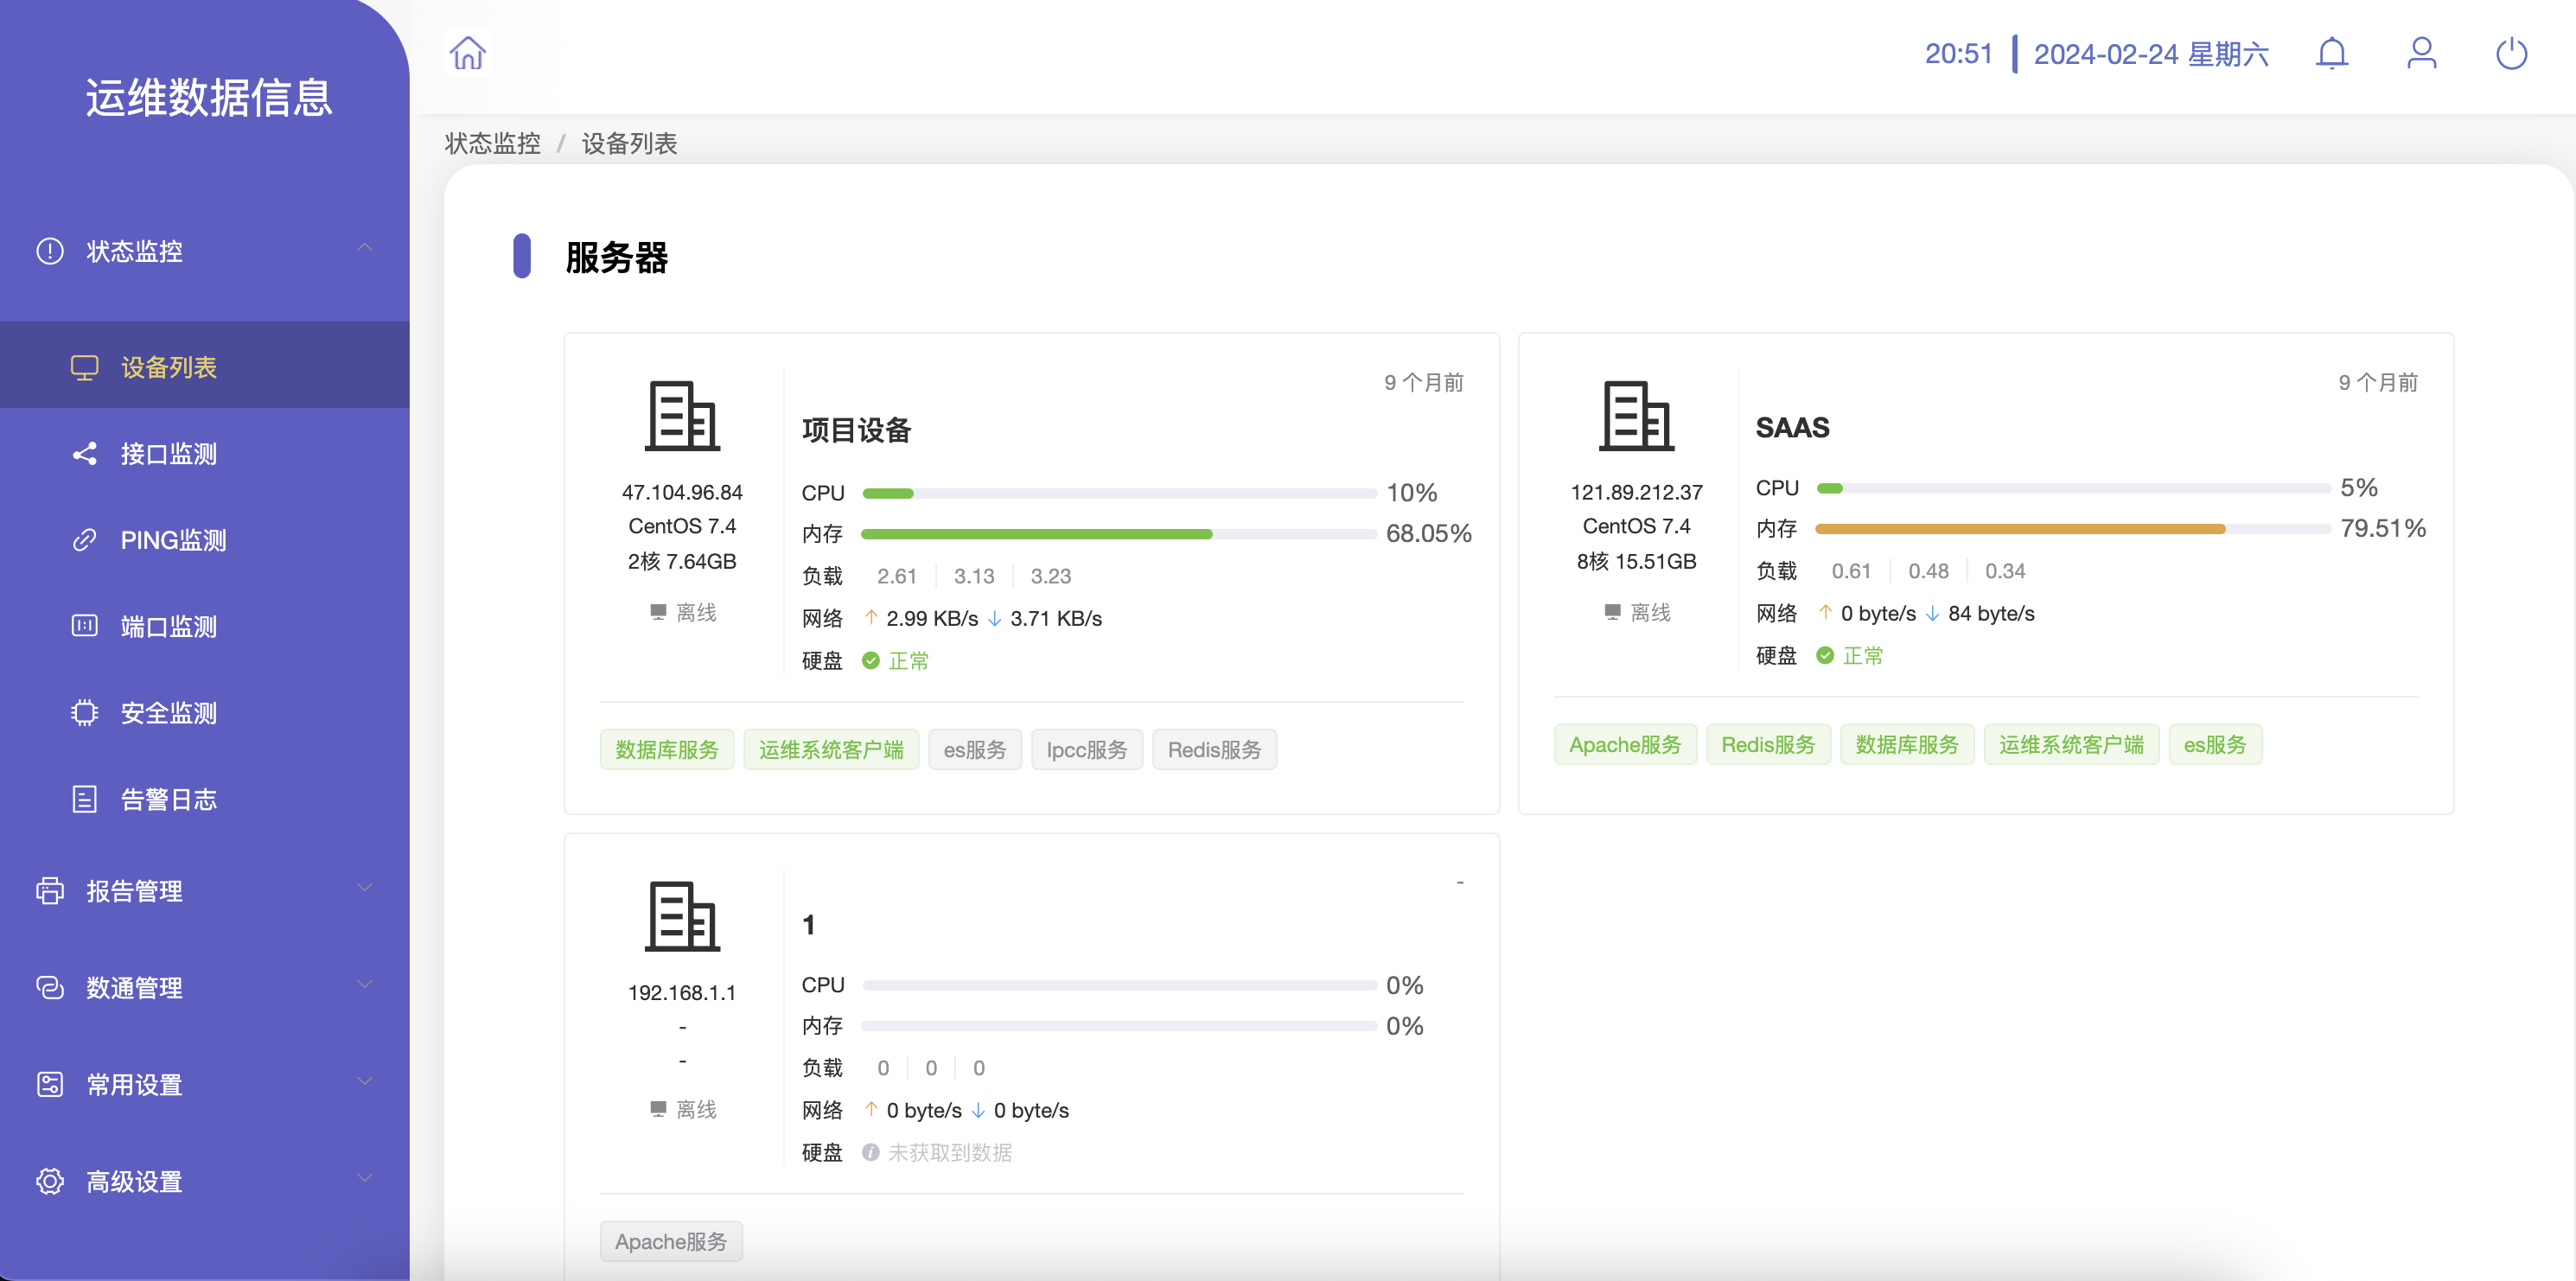Click the Ipcc服务 tag
Image resolution: width=2576 pixels, height=1281 pixels.
click(x=1086, y=749)
